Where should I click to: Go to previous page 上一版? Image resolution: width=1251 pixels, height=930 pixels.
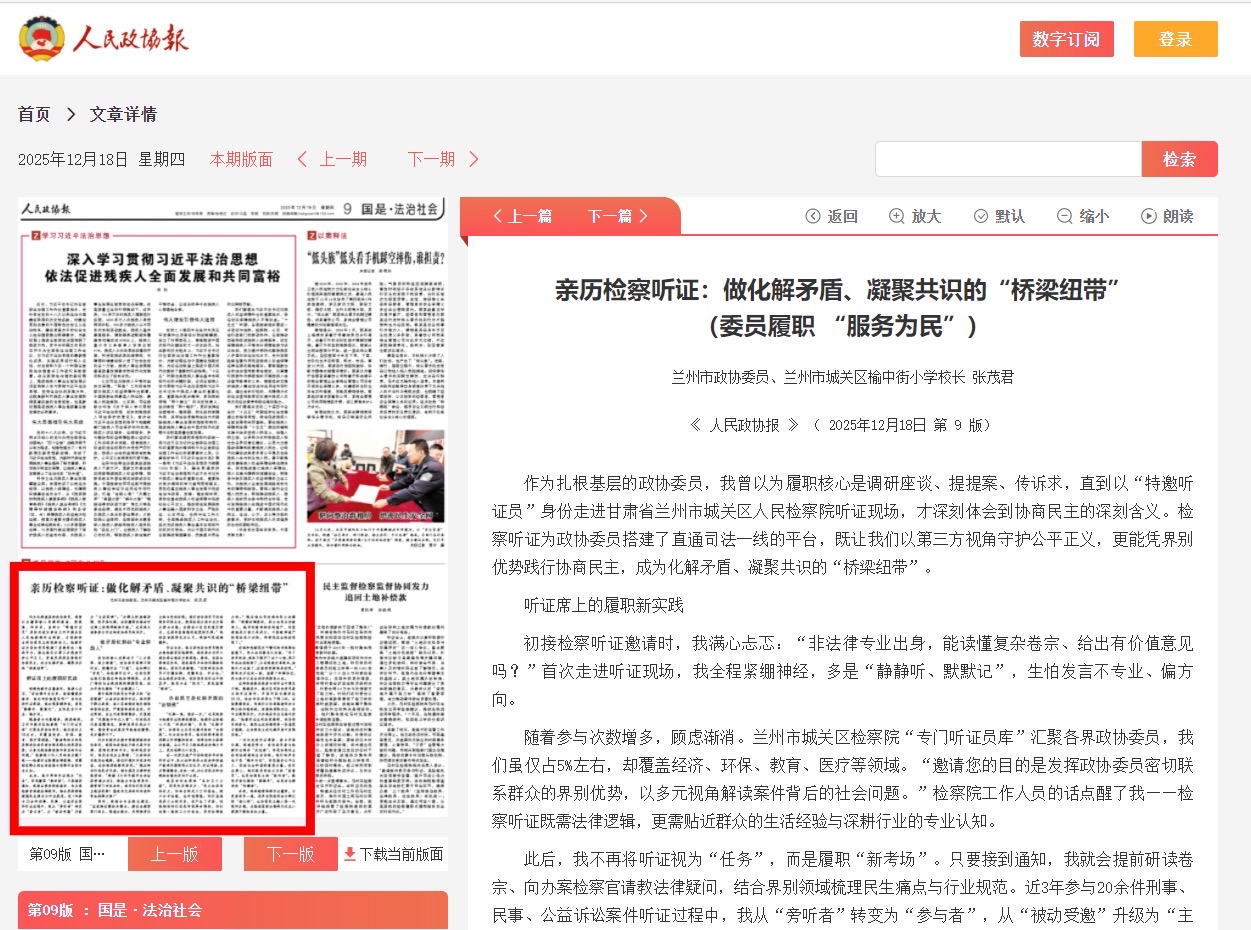[175, 854]
